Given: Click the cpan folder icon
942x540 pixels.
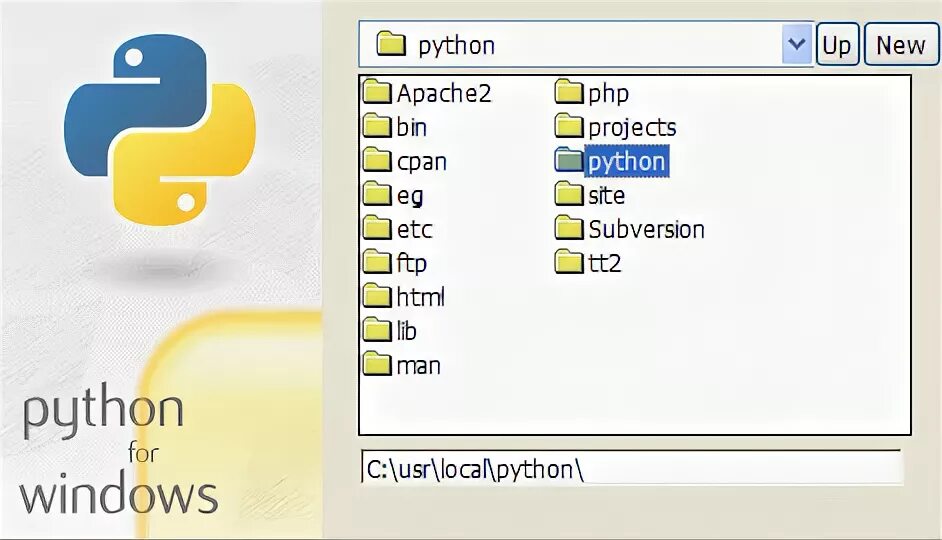Looking at the screenshot, I should pyautogui.click(x=377, y=160).
